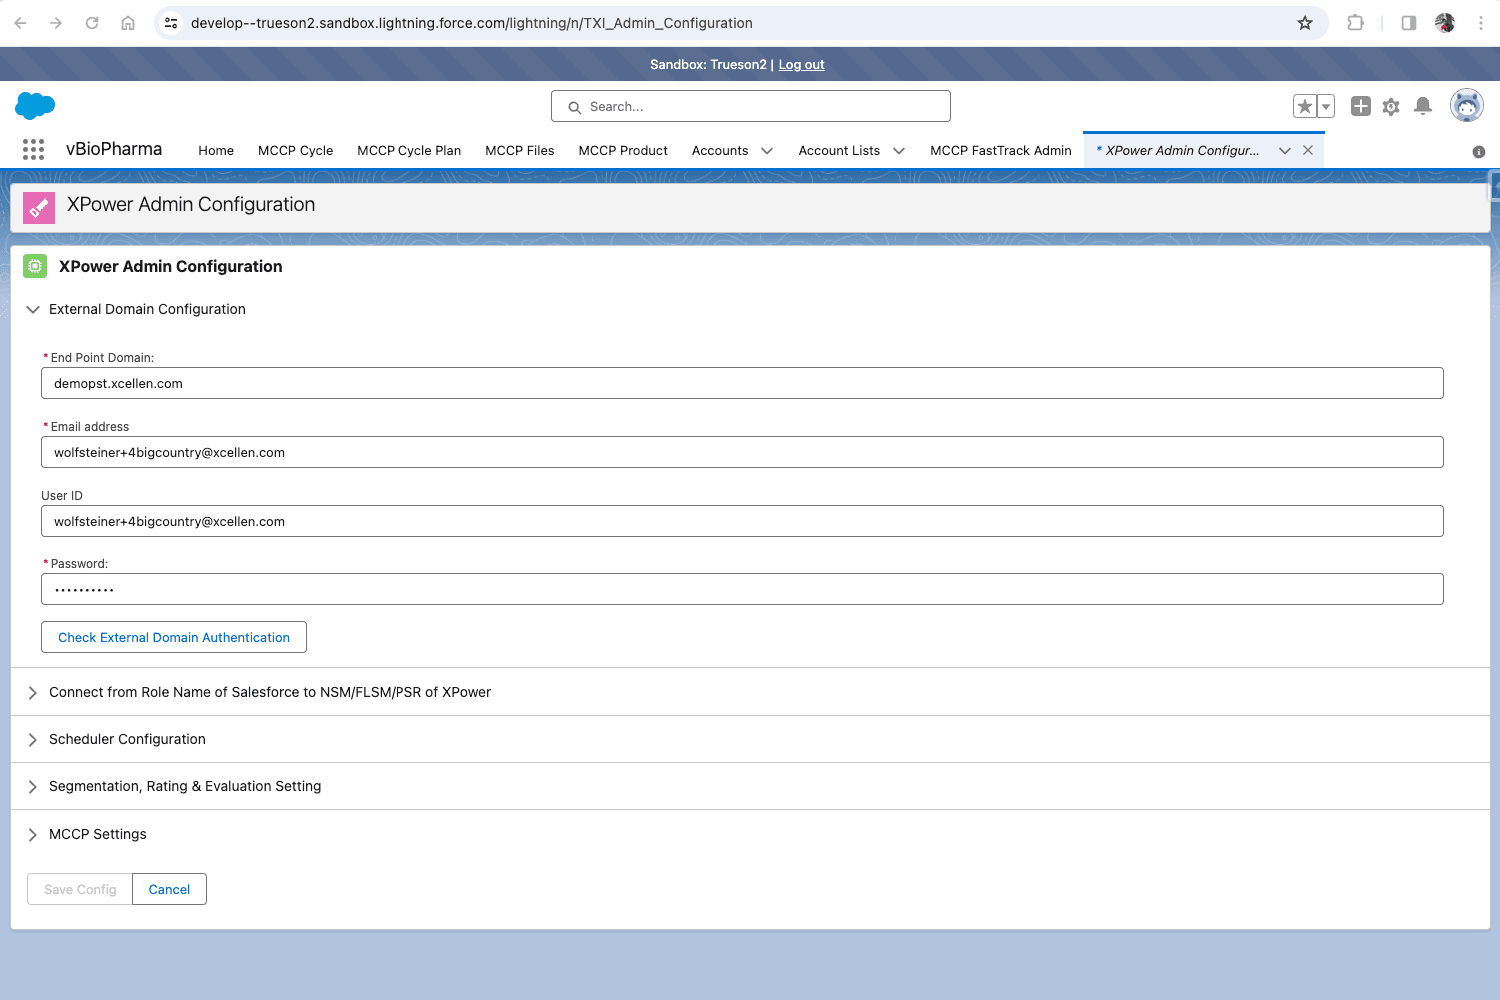Open the Account Lists tab
Viewport: 1500px width, 1000px height.
[839, 151]
